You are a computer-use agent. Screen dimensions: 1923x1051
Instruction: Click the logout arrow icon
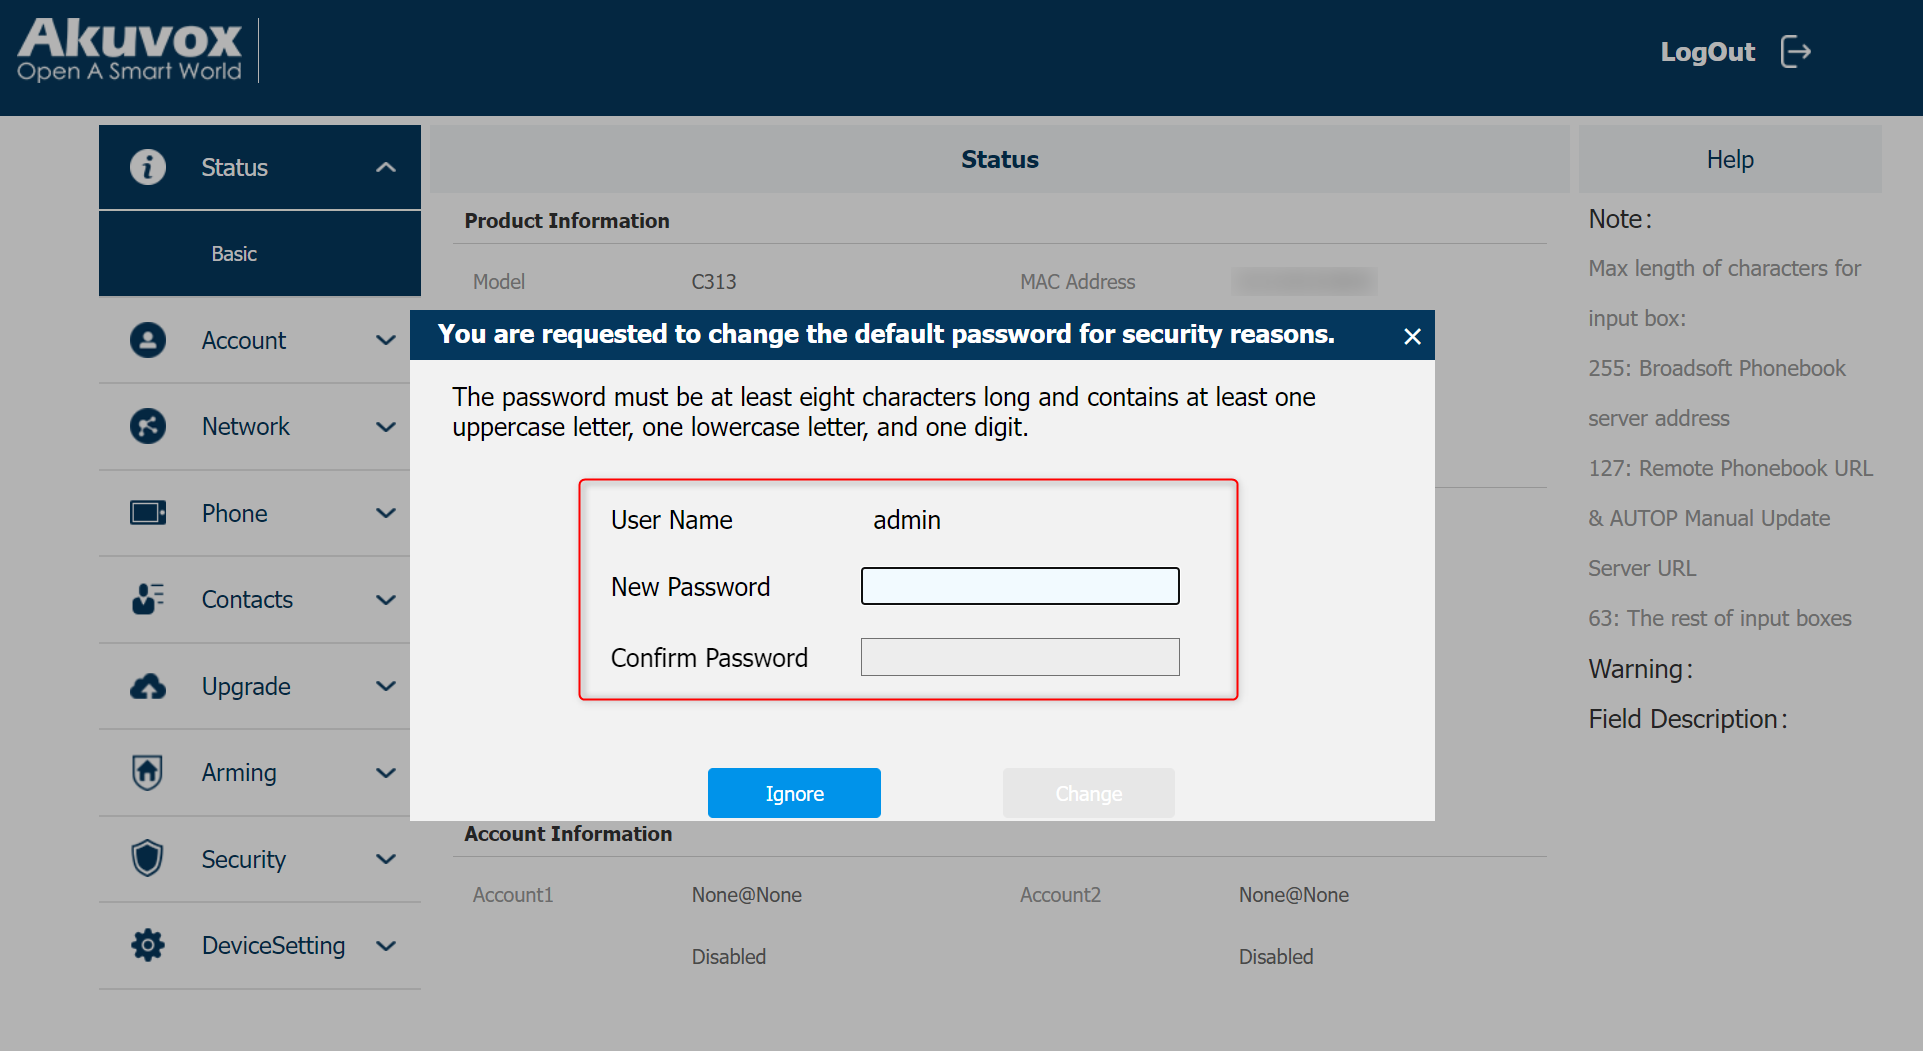click(x=1796, y=52)
